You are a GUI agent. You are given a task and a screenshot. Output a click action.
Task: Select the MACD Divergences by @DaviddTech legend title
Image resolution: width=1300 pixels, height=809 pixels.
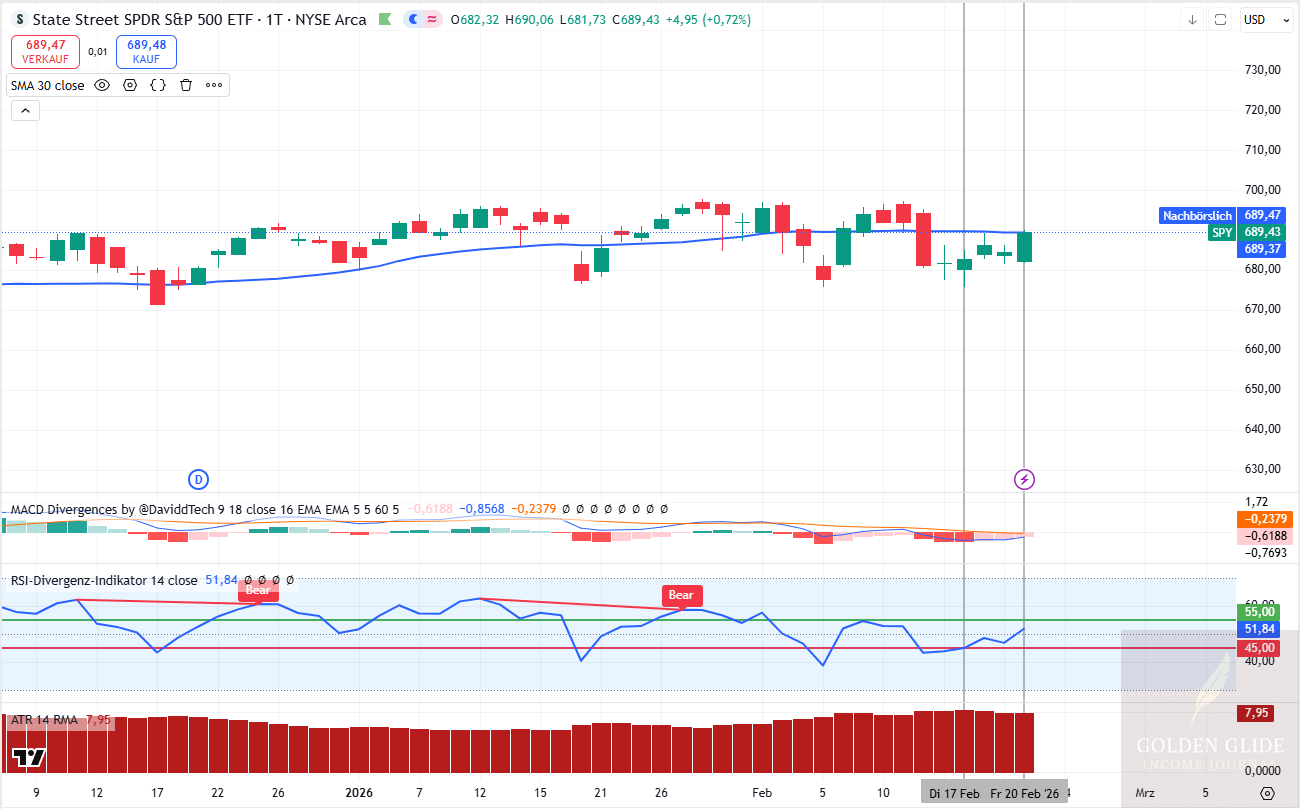pyautogui.click(x=110, y=509)
